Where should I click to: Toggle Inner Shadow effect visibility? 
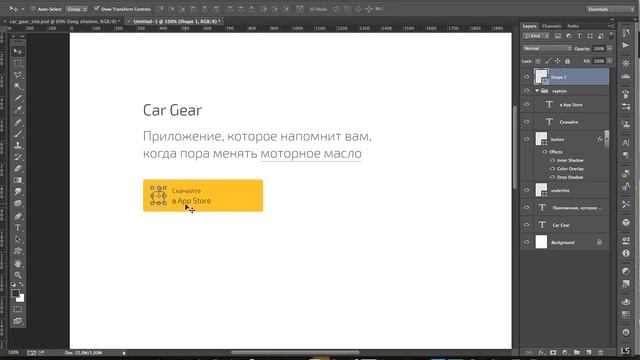(552, 160)
